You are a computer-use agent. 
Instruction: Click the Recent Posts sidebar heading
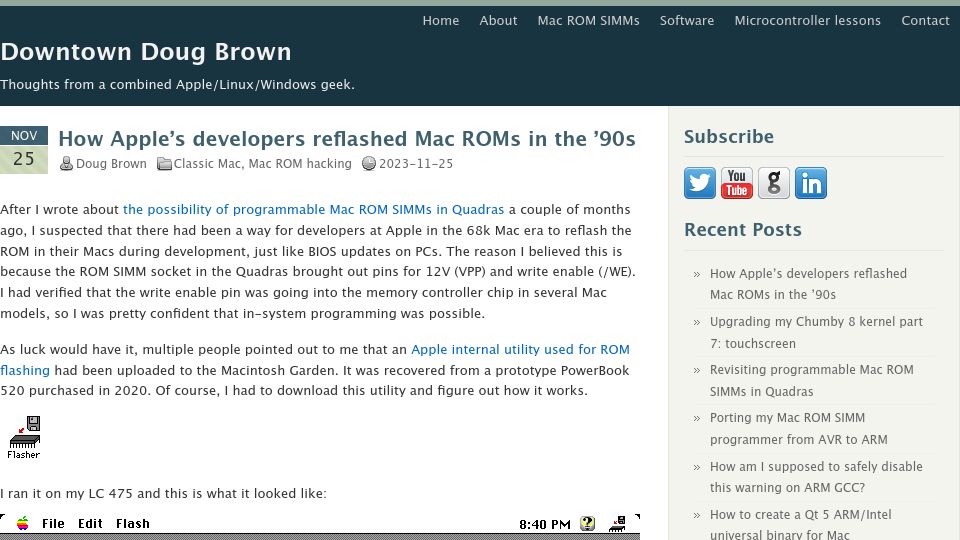[743, 230]
